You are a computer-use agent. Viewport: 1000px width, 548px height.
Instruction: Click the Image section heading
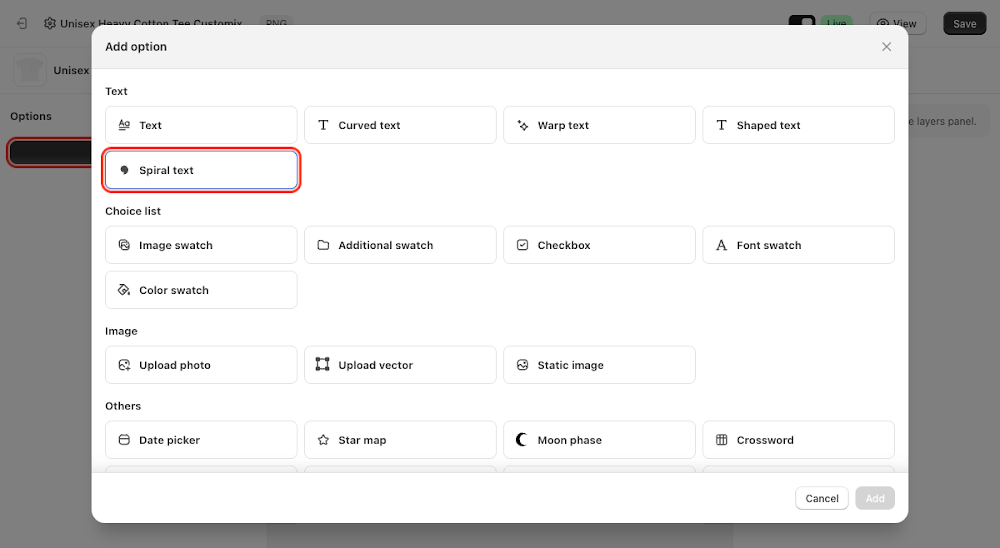click(121, 331)
